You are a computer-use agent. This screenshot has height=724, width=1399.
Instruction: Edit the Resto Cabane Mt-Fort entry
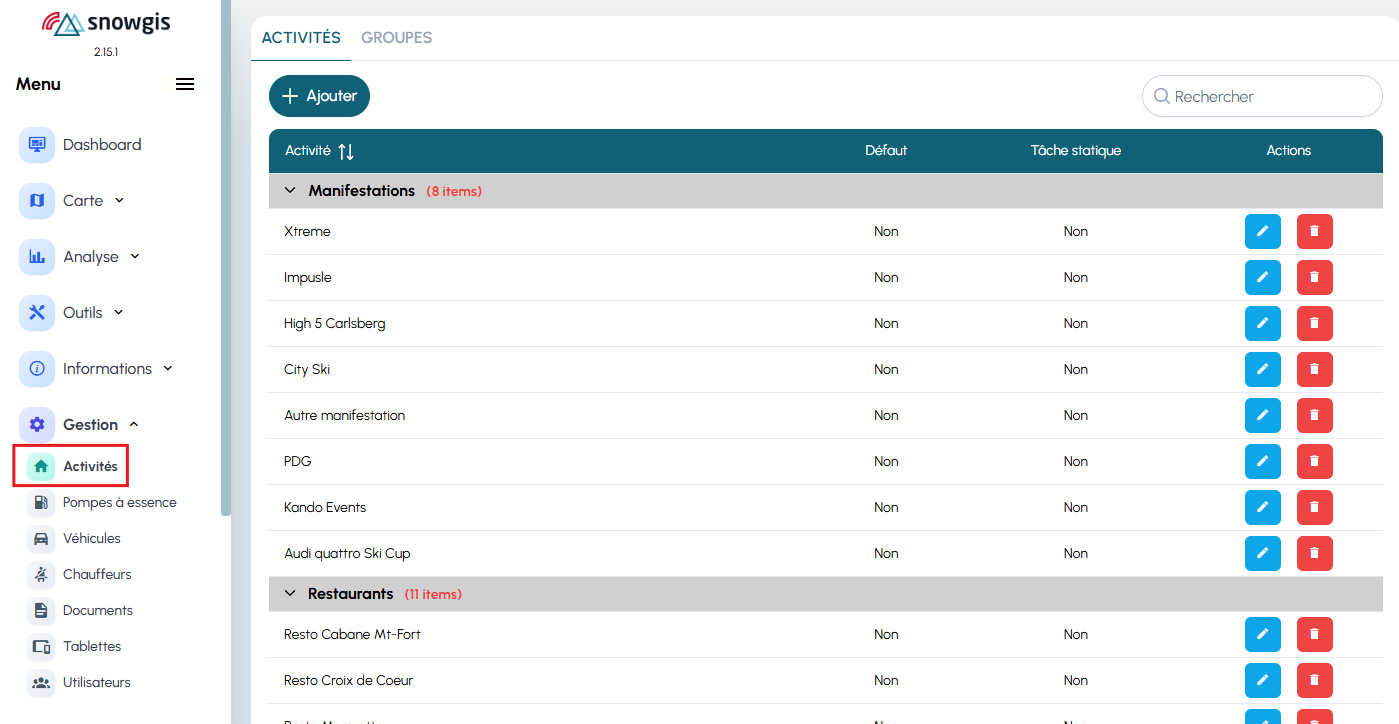click(1262, 634)
